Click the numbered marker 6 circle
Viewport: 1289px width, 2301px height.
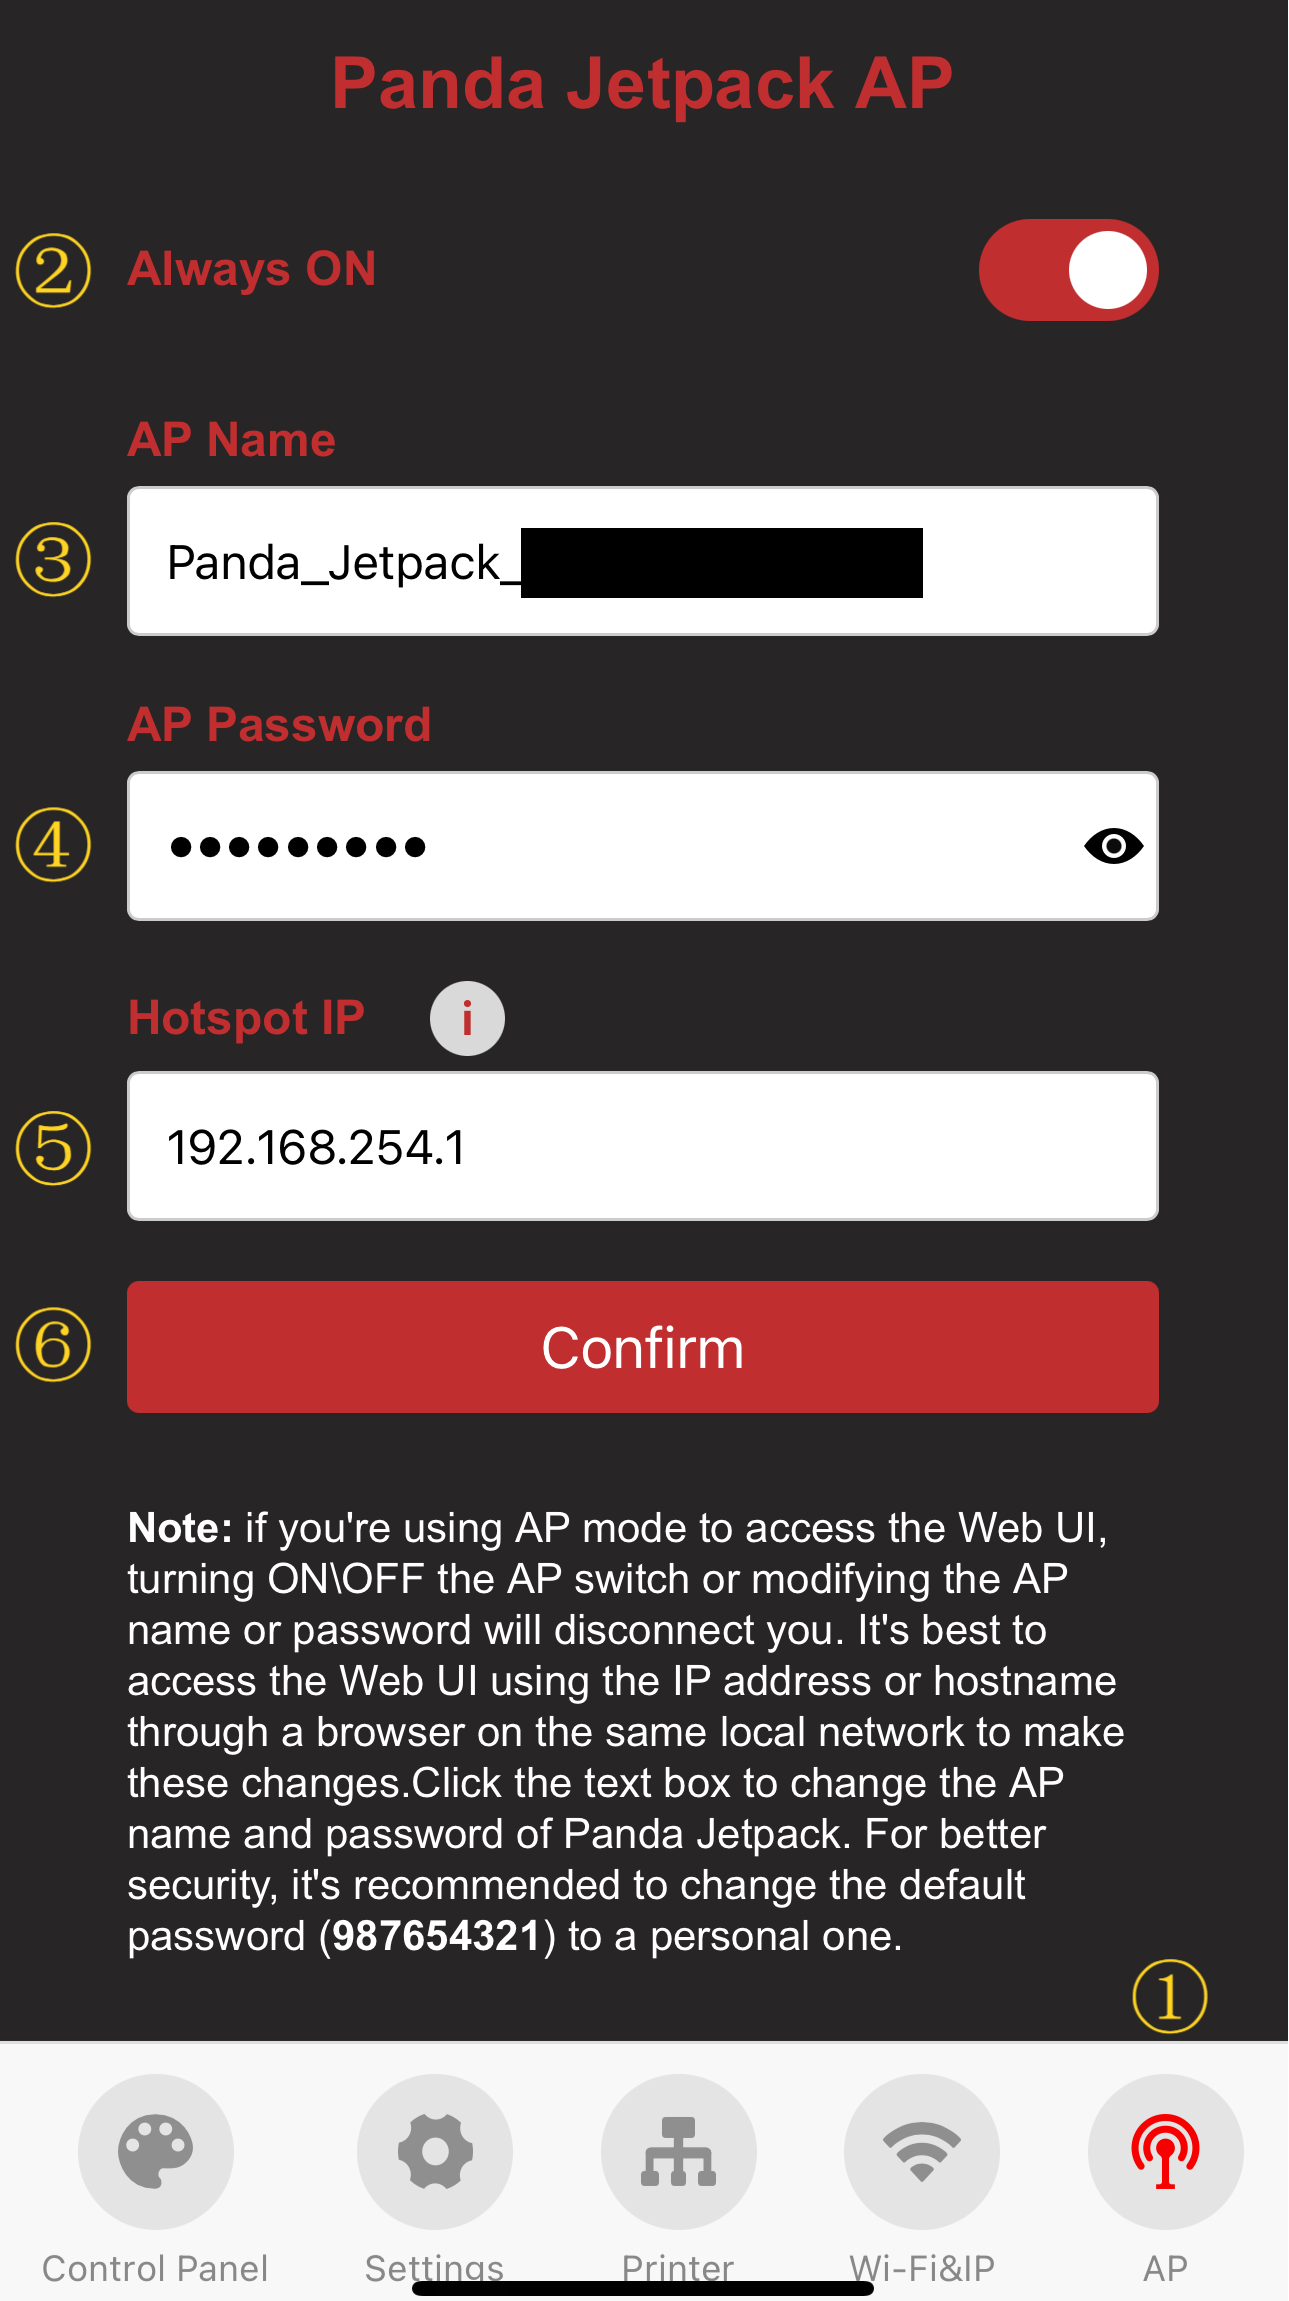53,1344
